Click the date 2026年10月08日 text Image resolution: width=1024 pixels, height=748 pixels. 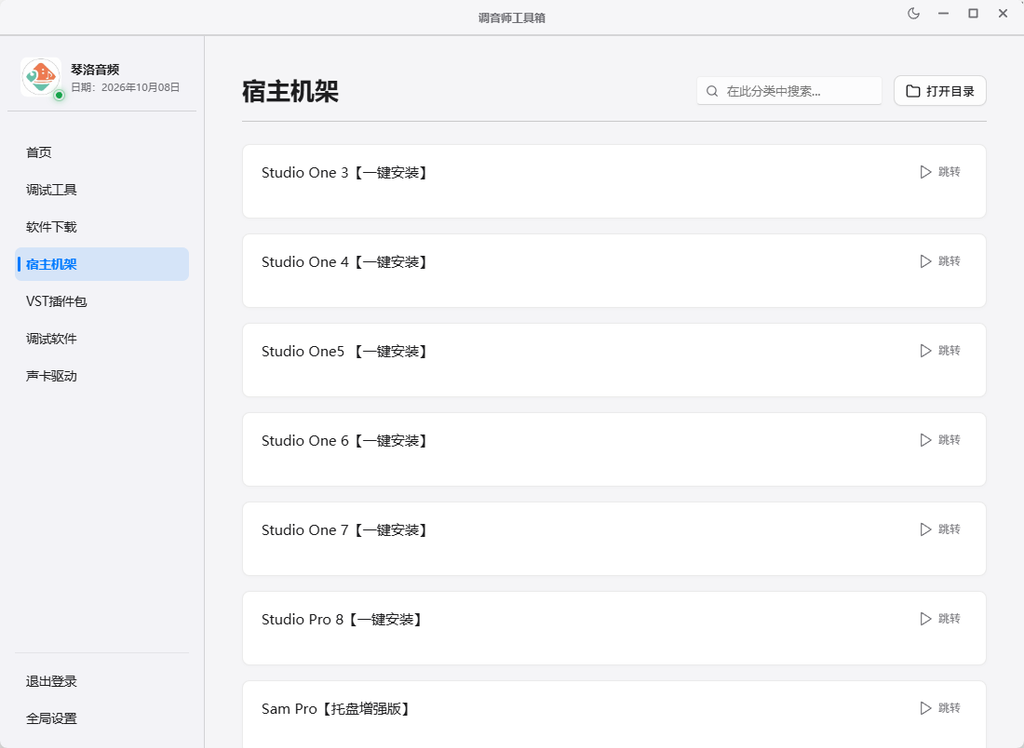click(140, 88)
